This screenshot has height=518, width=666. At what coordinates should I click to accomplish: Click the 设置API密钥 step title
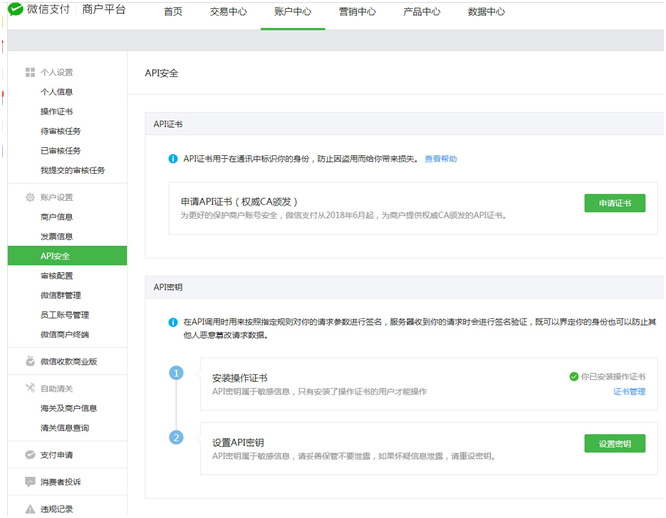click(238, 442)
